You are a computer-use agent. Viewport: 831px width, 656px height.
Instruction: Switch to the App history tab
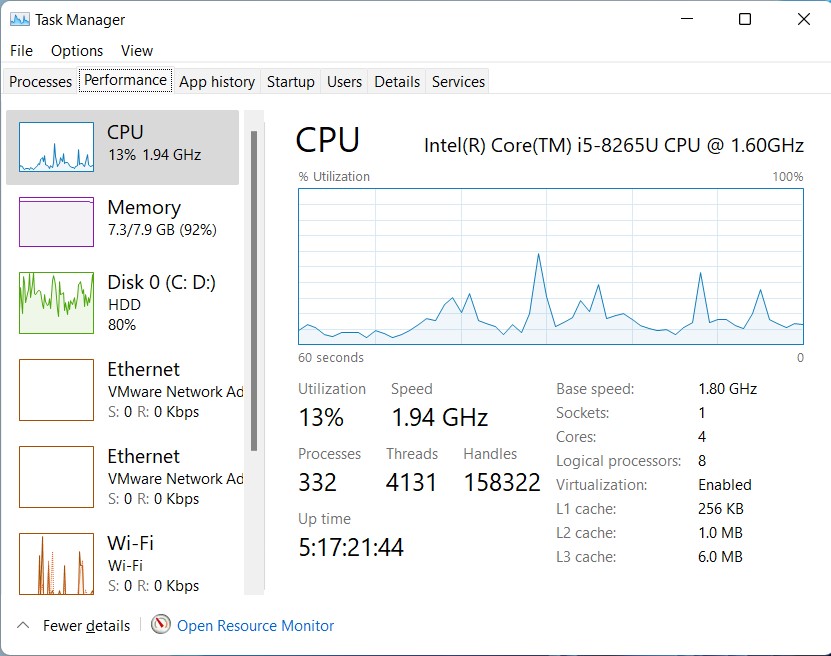pyautogui.click(x=216, y=81)
